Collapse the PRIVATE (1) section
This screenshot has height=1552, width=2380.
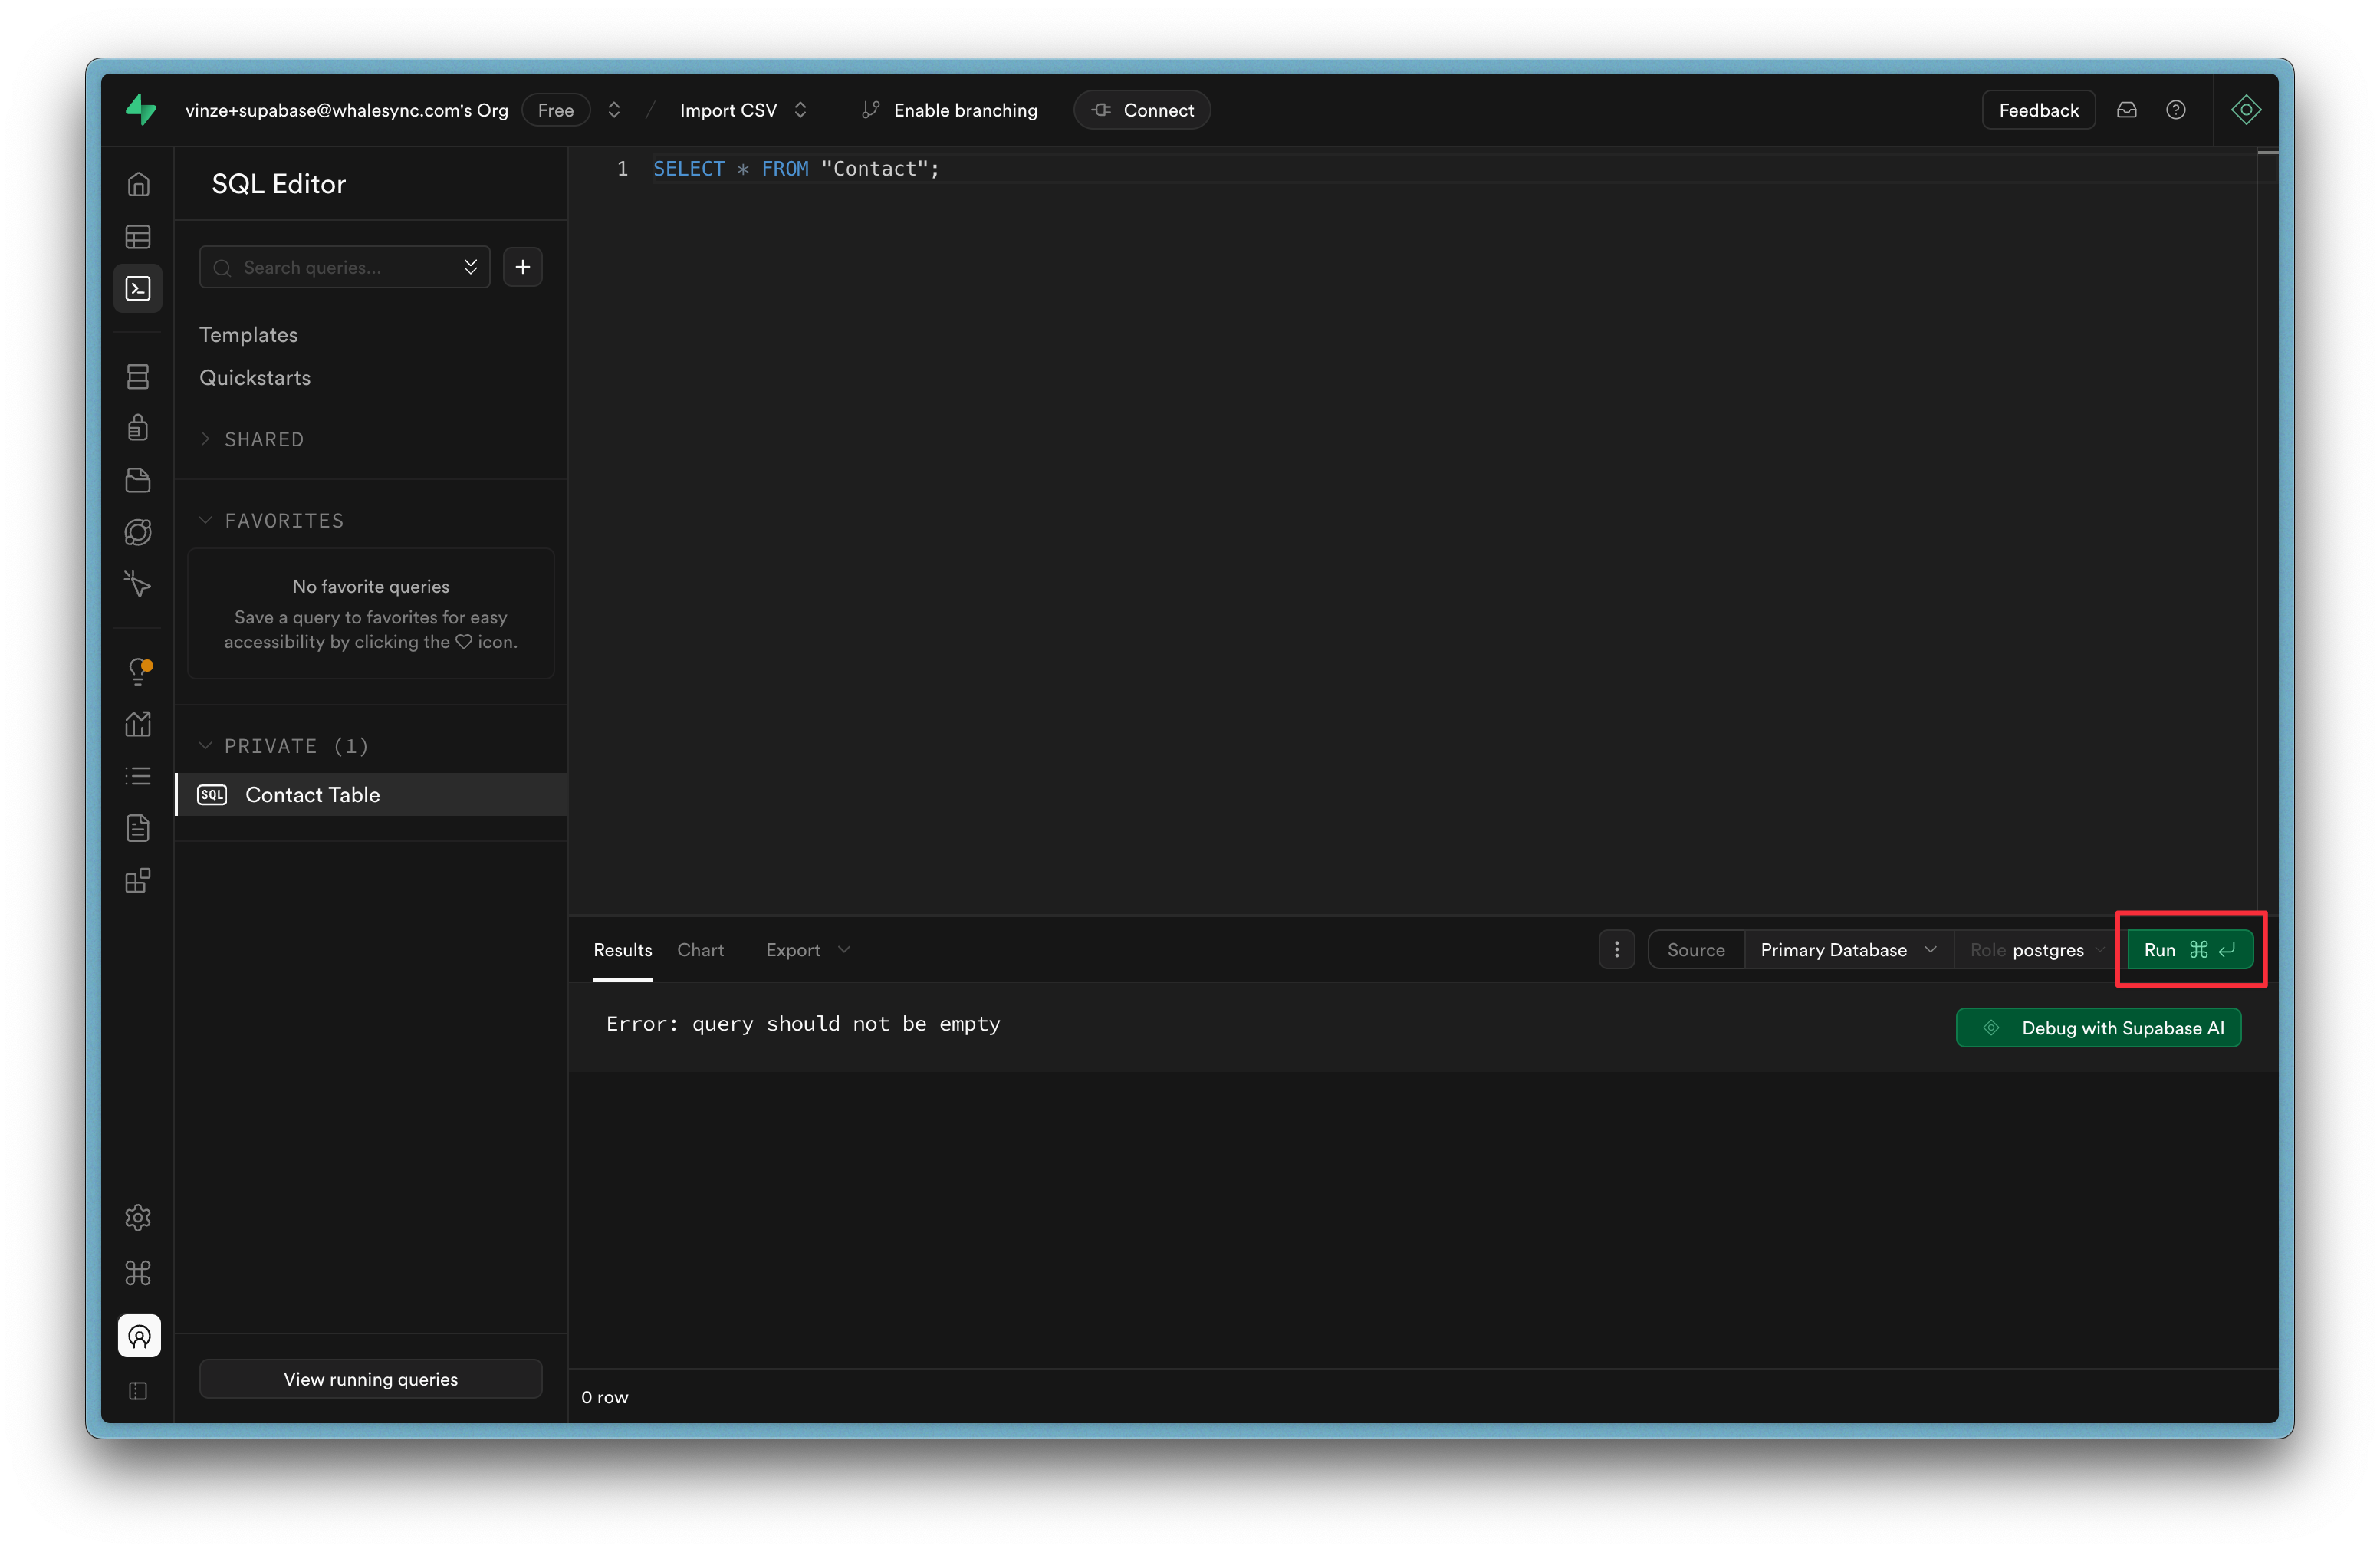pos(284,746)
